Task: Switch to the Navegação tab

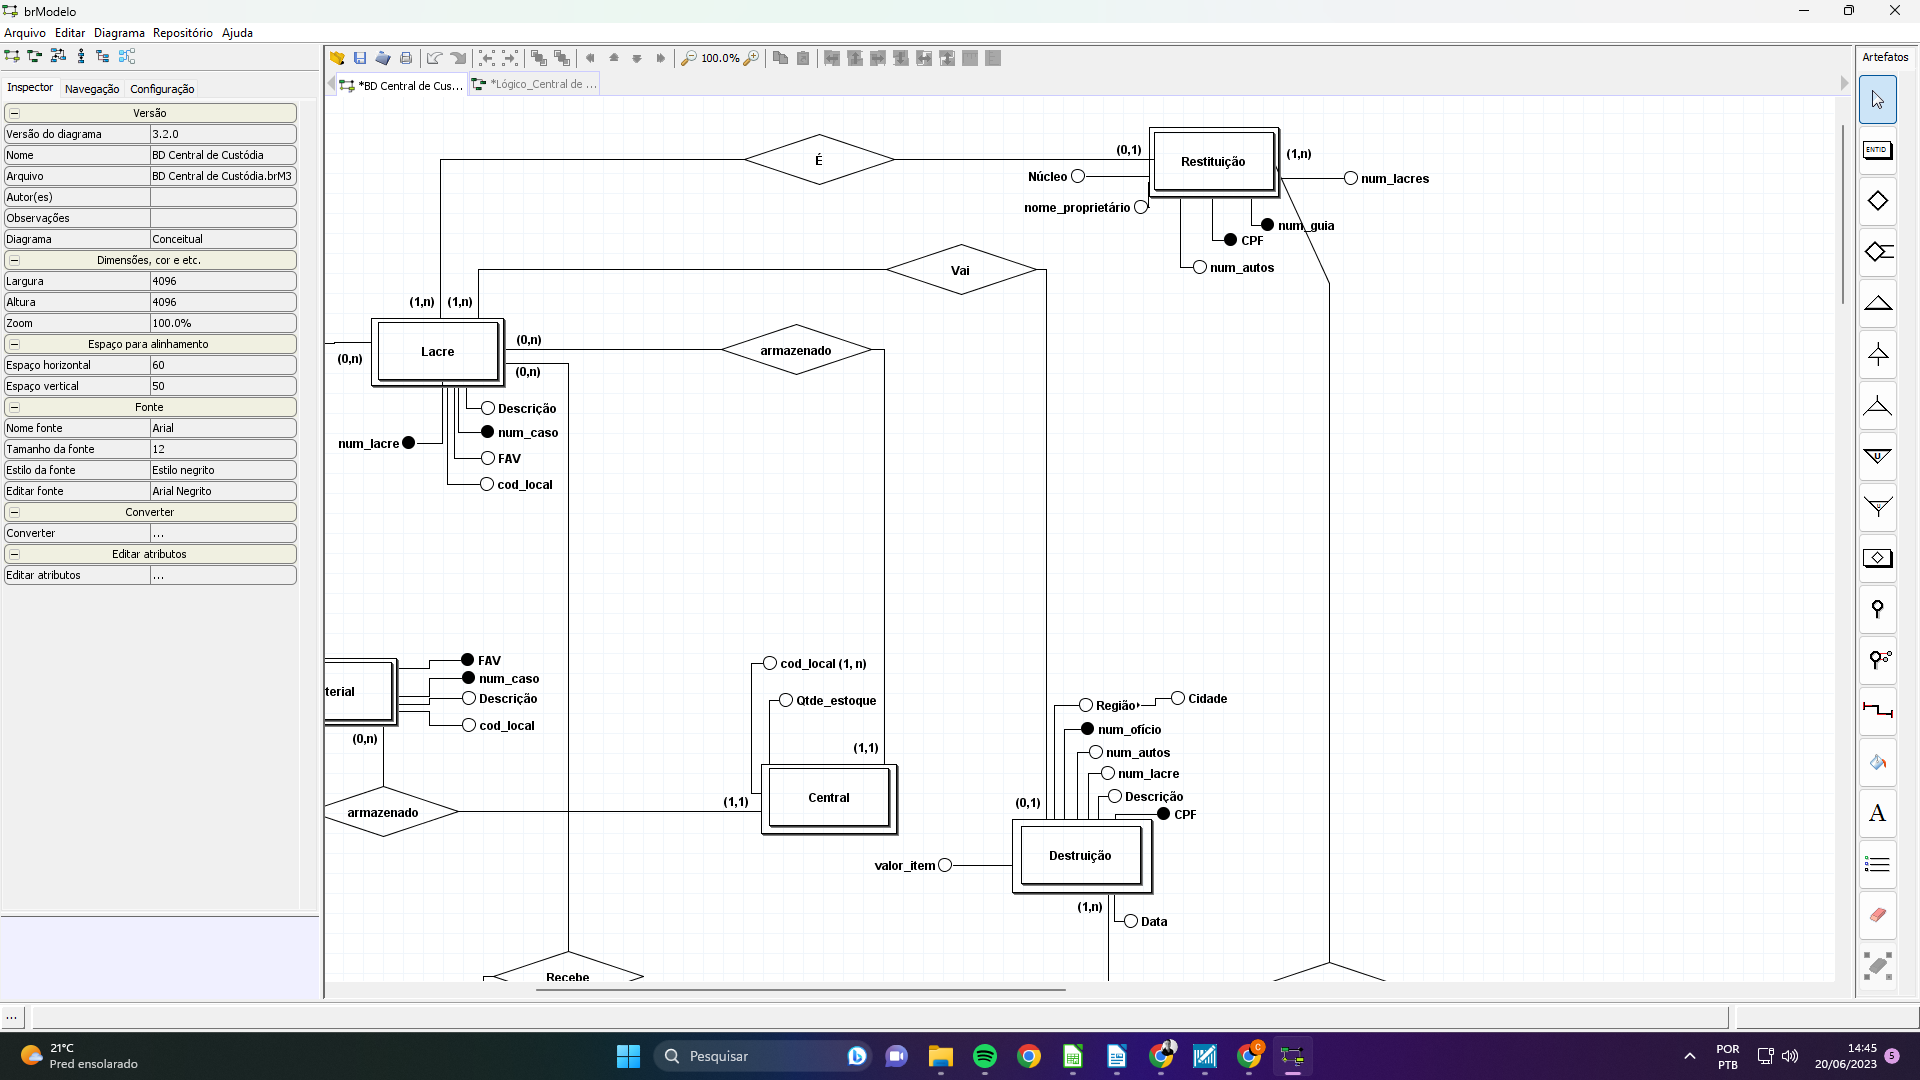Action: point(92,89)
